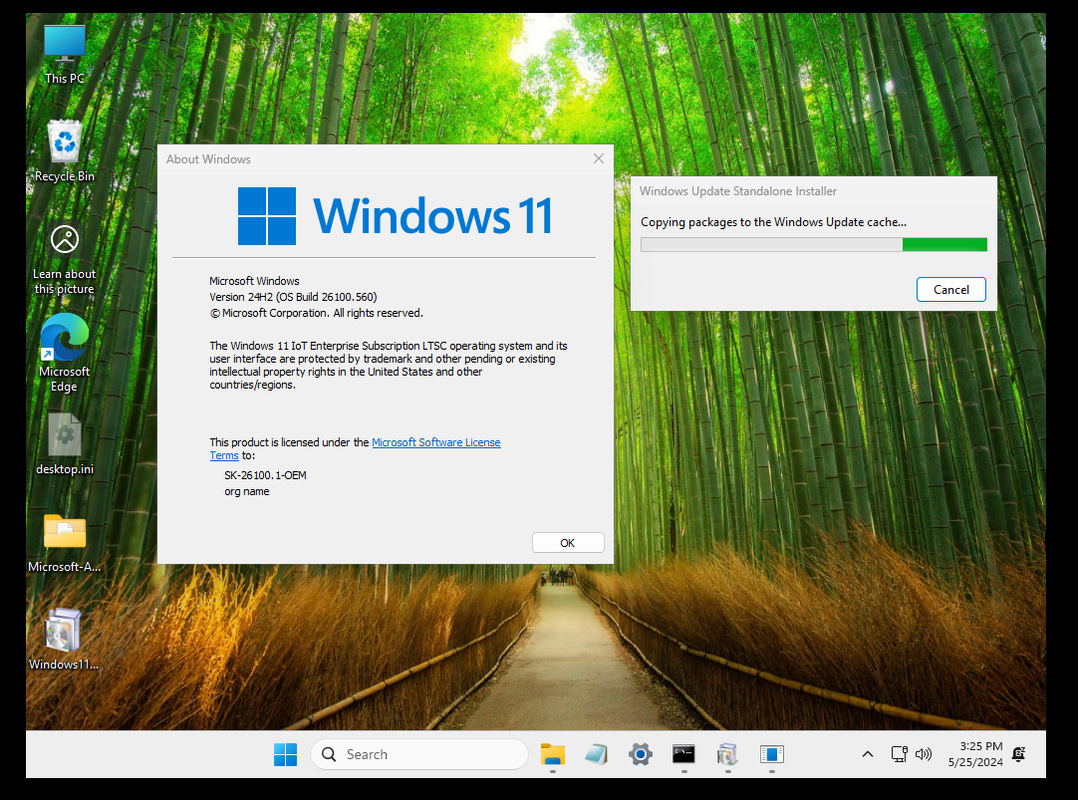Click the Windows Update Standalone Installer title
Image resolution: width=1078 pixels, height=800 pixels.
pos(738,191)
